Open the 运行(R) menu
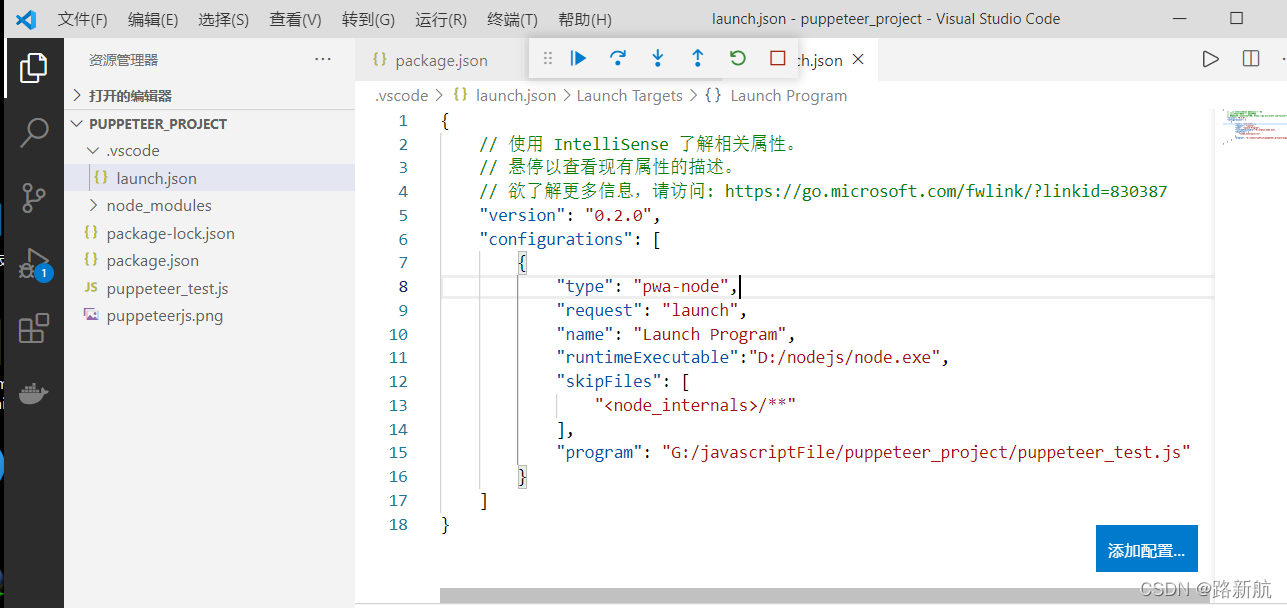This screenshot has width=1287, height=608. [x=441, y=19]
